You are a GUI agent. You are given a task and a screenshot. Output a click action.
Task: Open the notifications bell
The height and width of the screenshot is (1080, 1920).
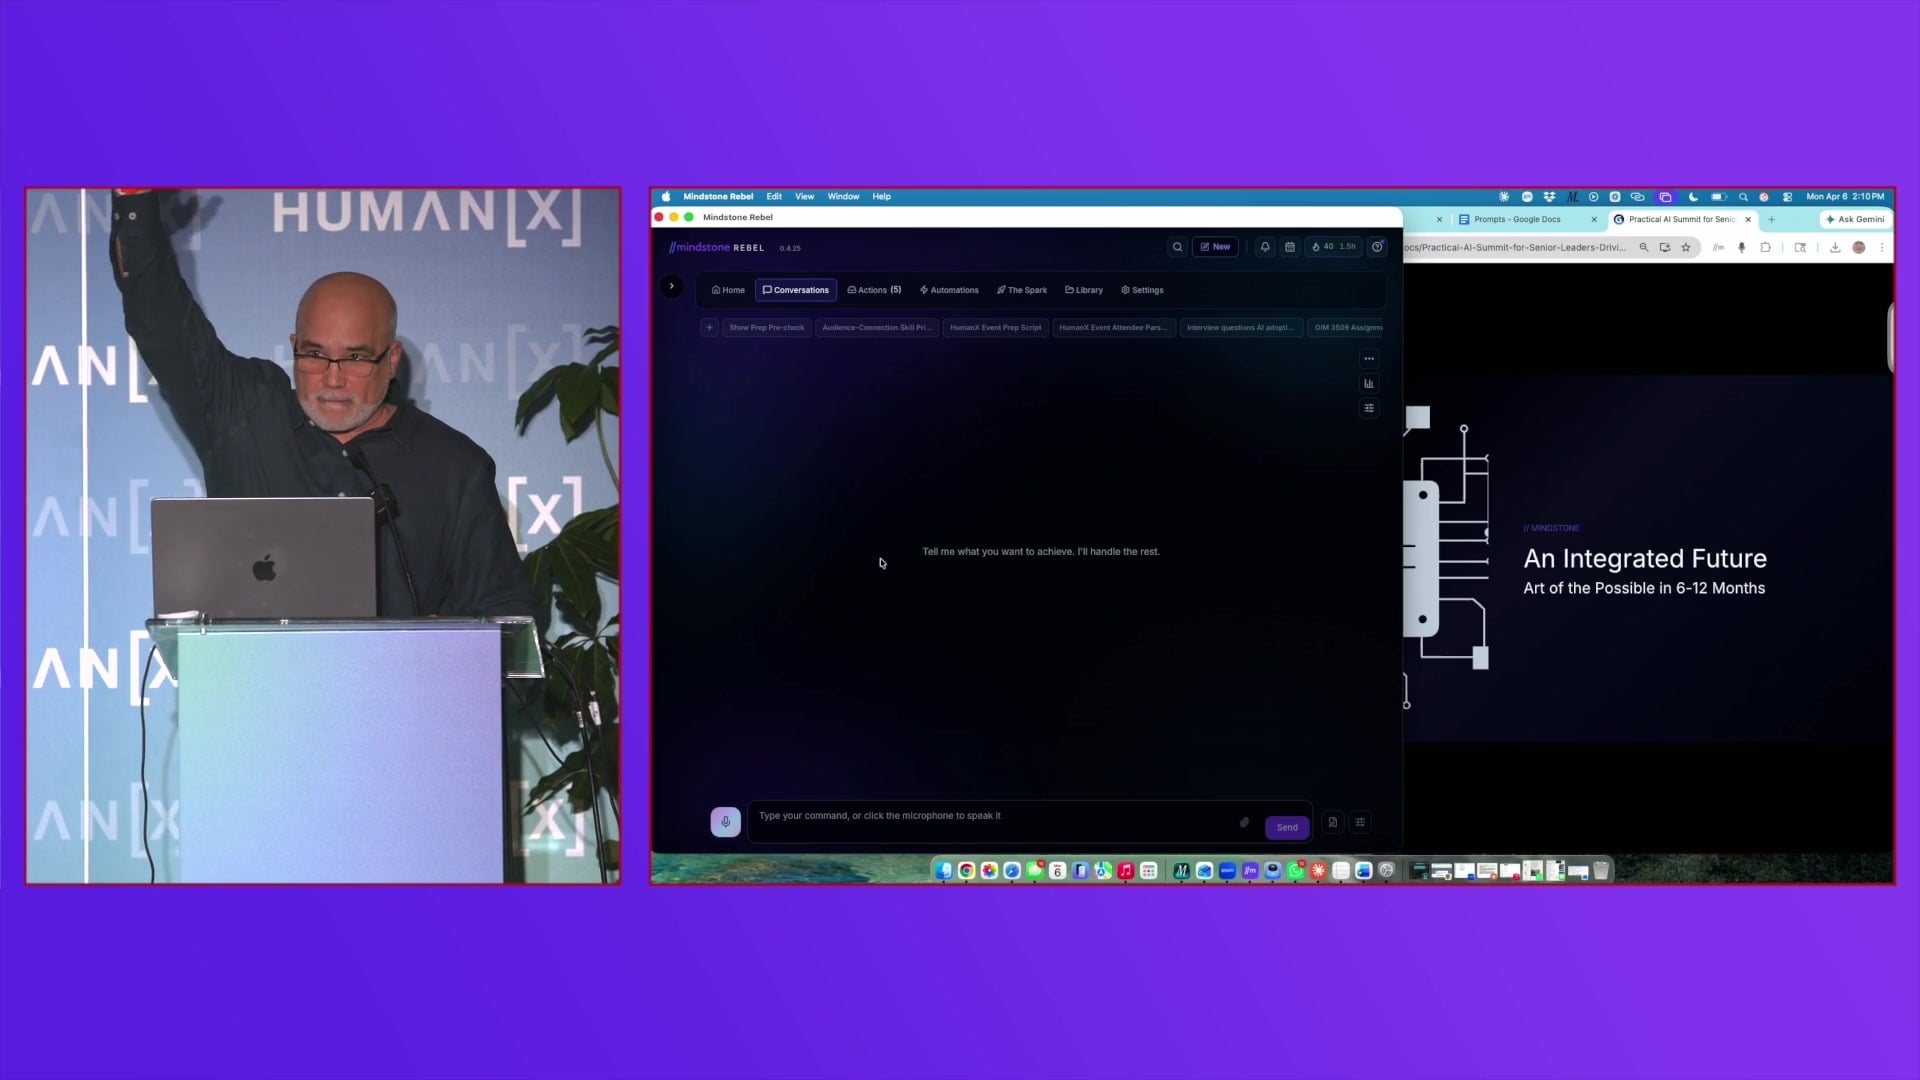pos(1265,247)
